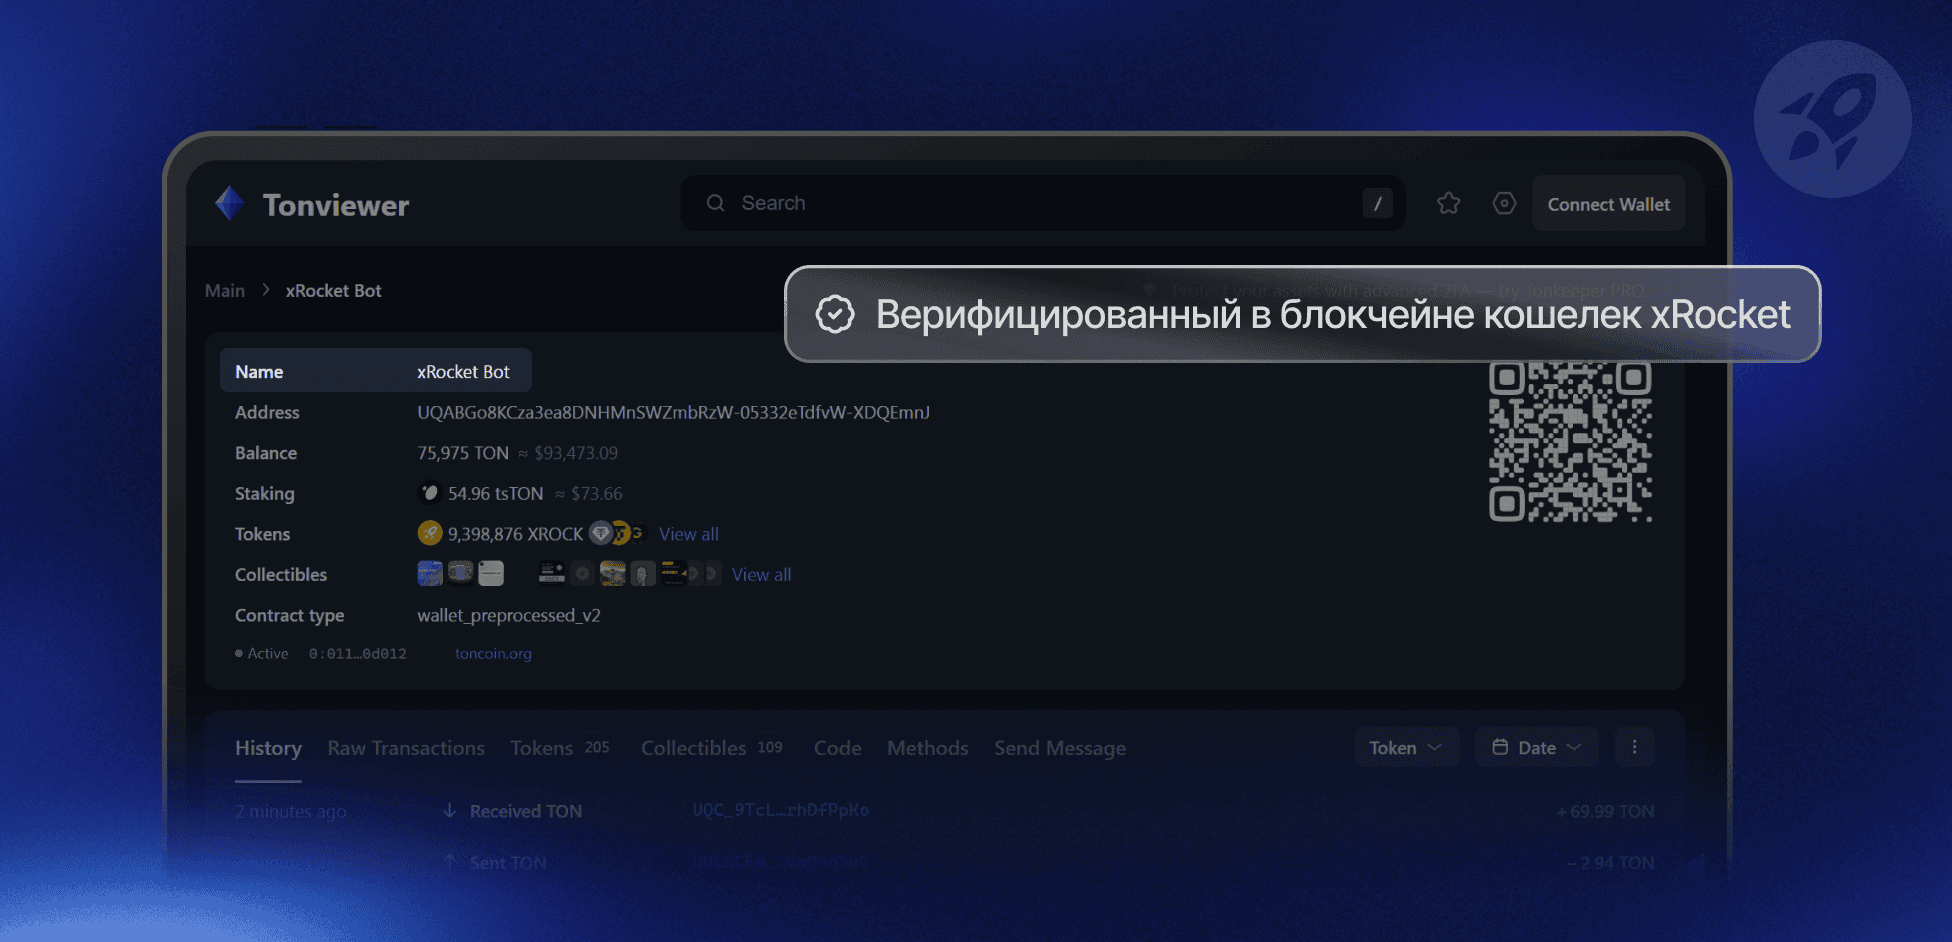Open settings hexagon icon

[1504, 203]
